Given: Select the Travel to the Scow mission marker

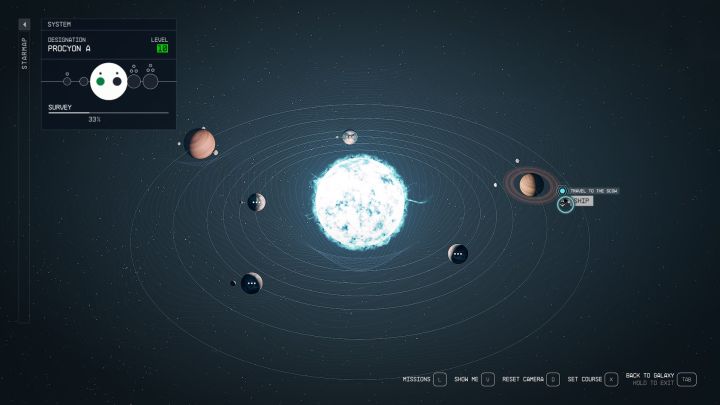Looking at the screenshot, I should coord(562,191).
